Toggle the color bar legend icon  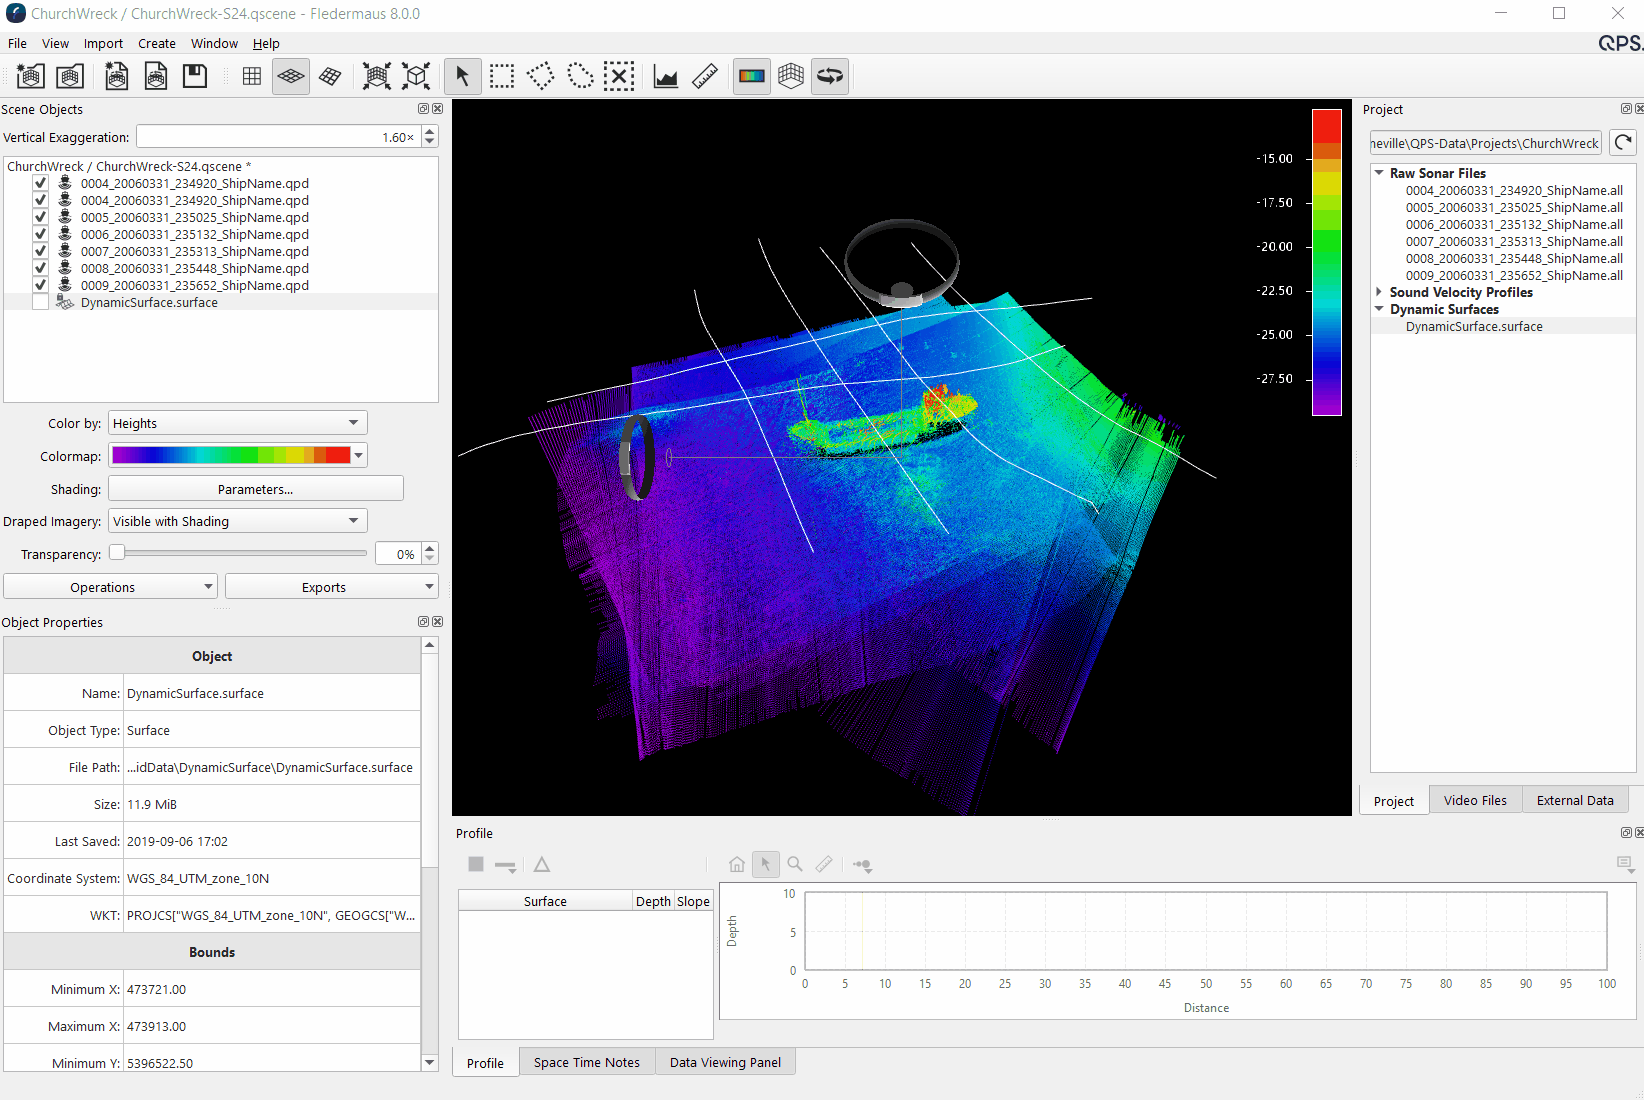pyautogui.click(x=752, y=76)
